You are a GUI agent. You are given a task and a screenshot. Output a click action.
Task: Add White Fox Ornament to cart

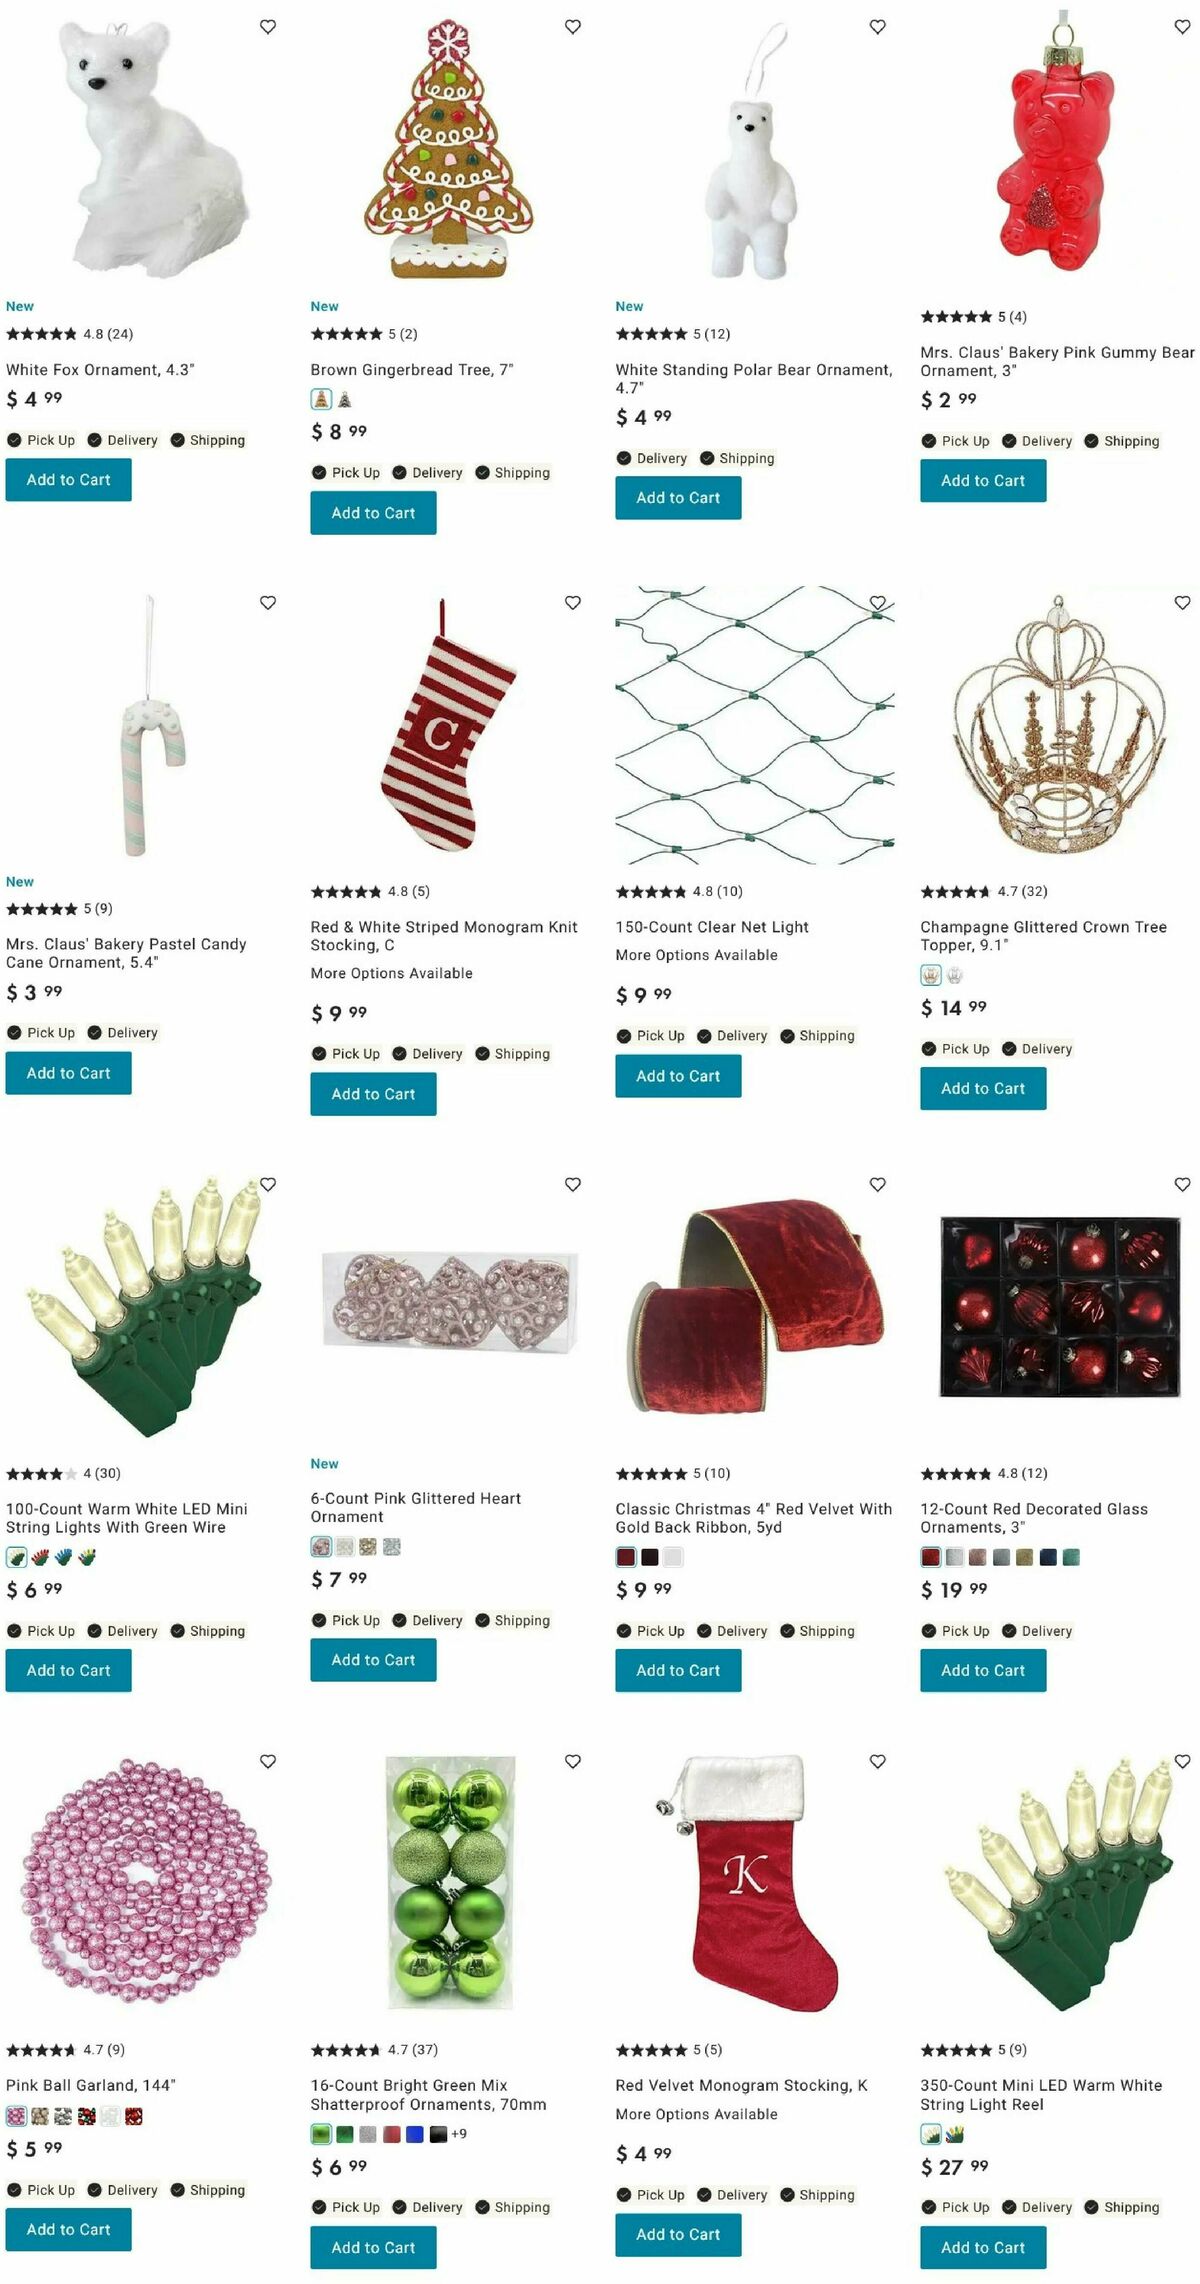point(69,480)
